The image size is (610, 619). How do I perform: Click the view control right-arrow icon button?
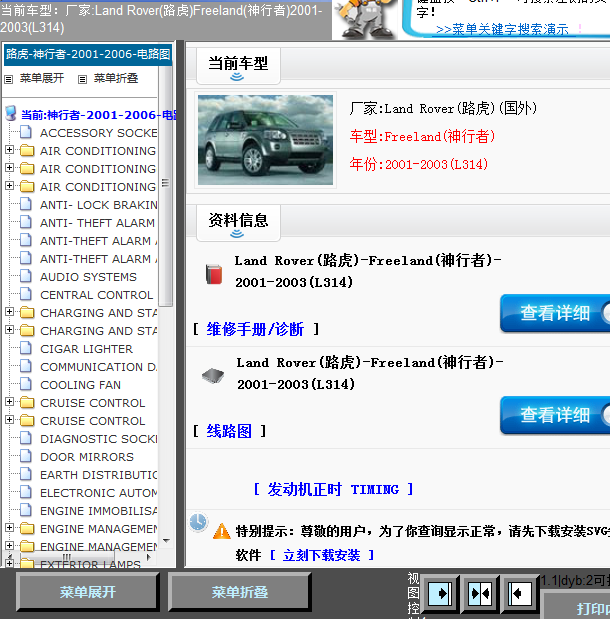[440, 593]
